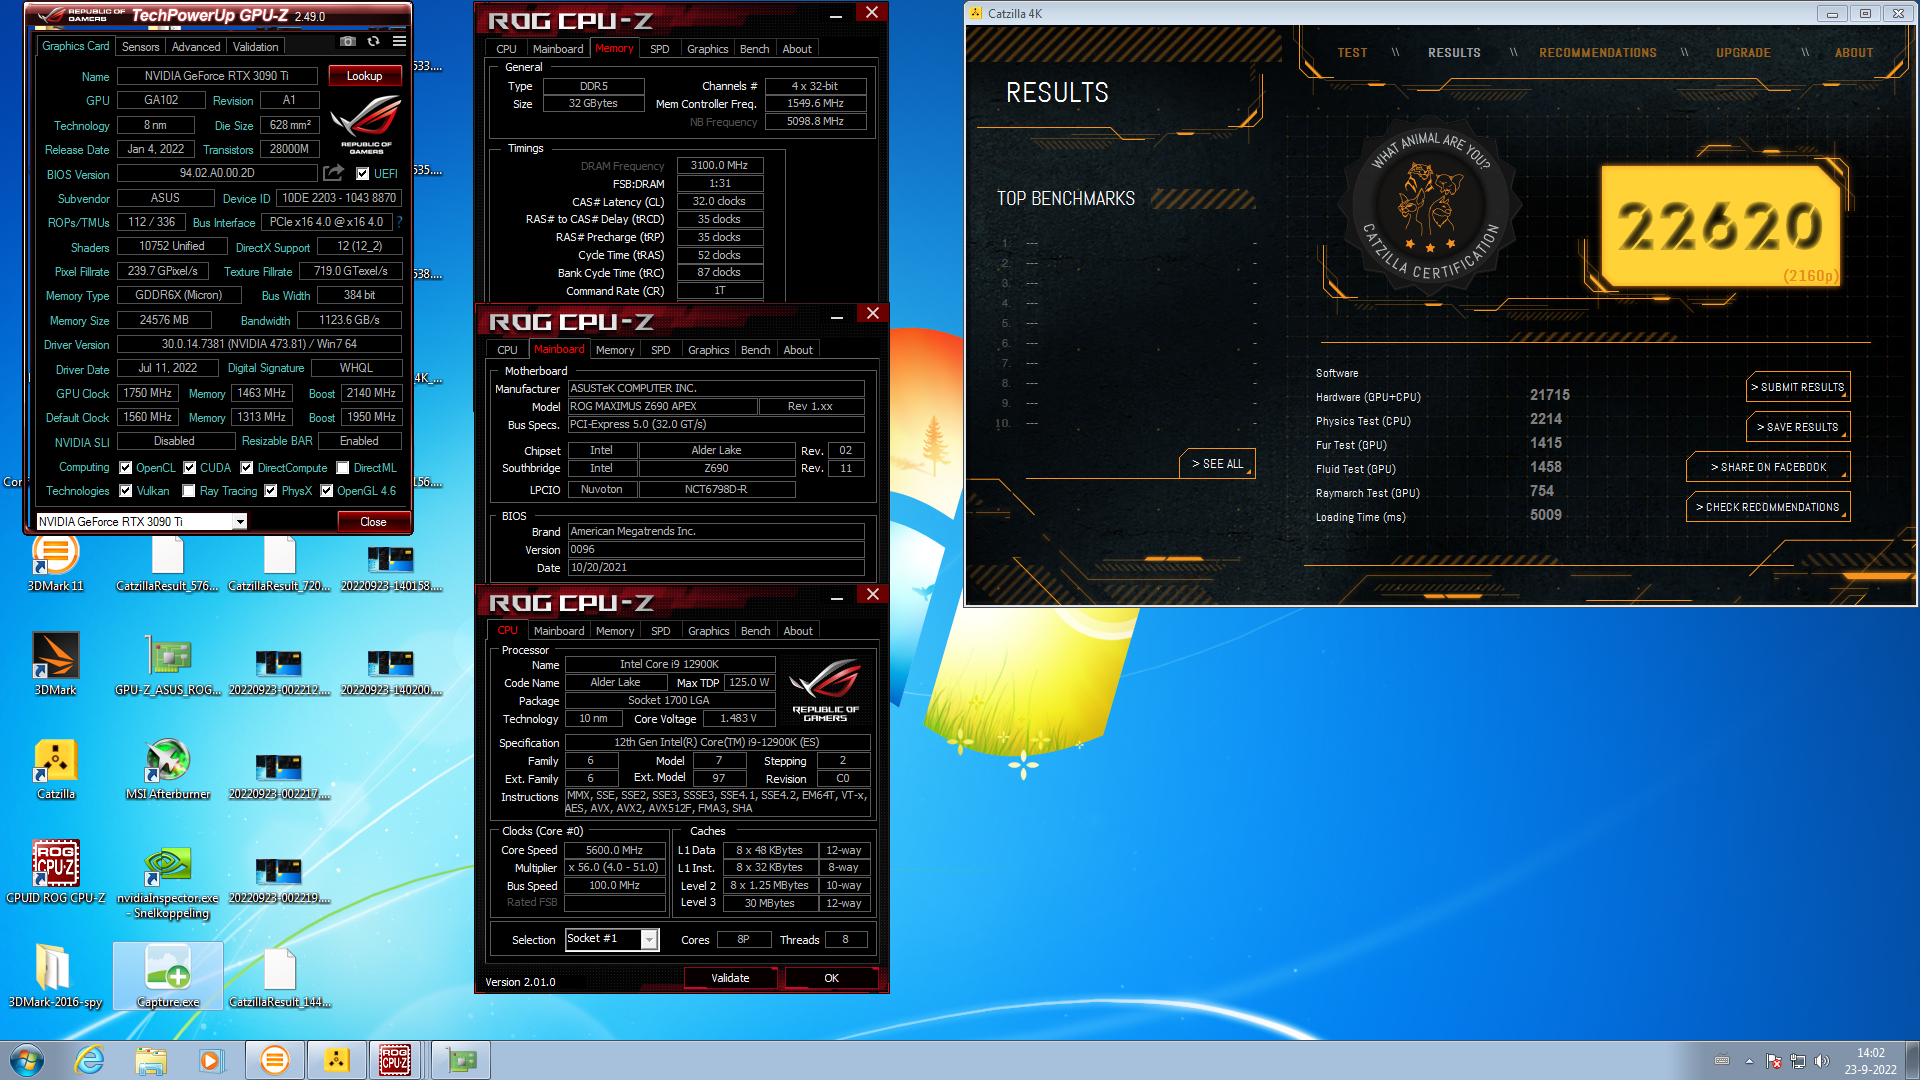Open the Catzilla TEST tab
The image size is (1920, 1080).
pos(1352,53)
